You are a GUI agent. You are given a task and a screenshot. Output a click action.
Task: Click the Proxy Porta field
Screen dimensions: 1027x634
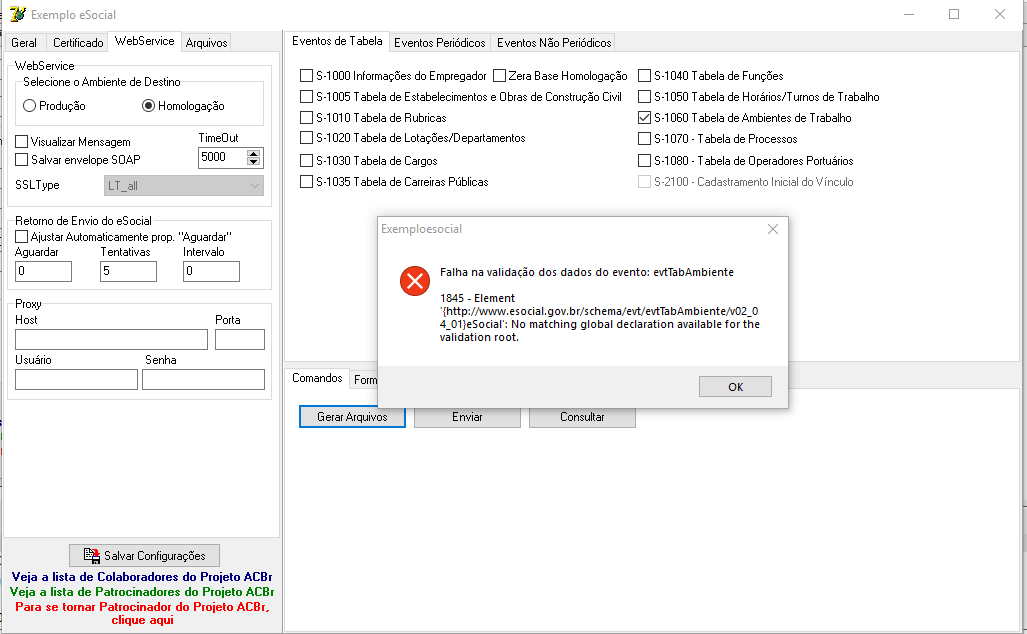[x=240, y=339]
